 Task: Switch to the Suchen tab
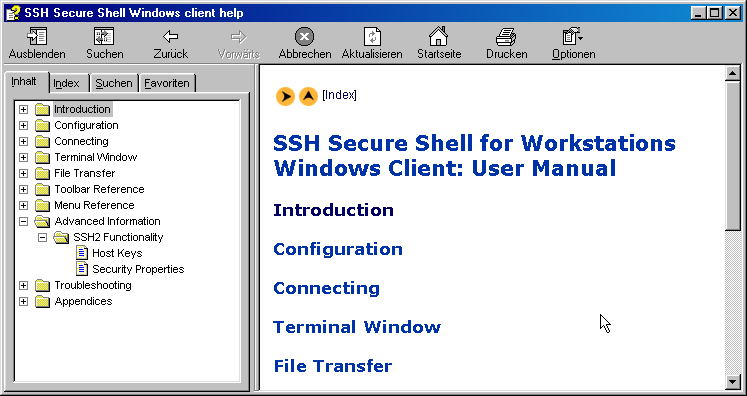click(114, 83)
